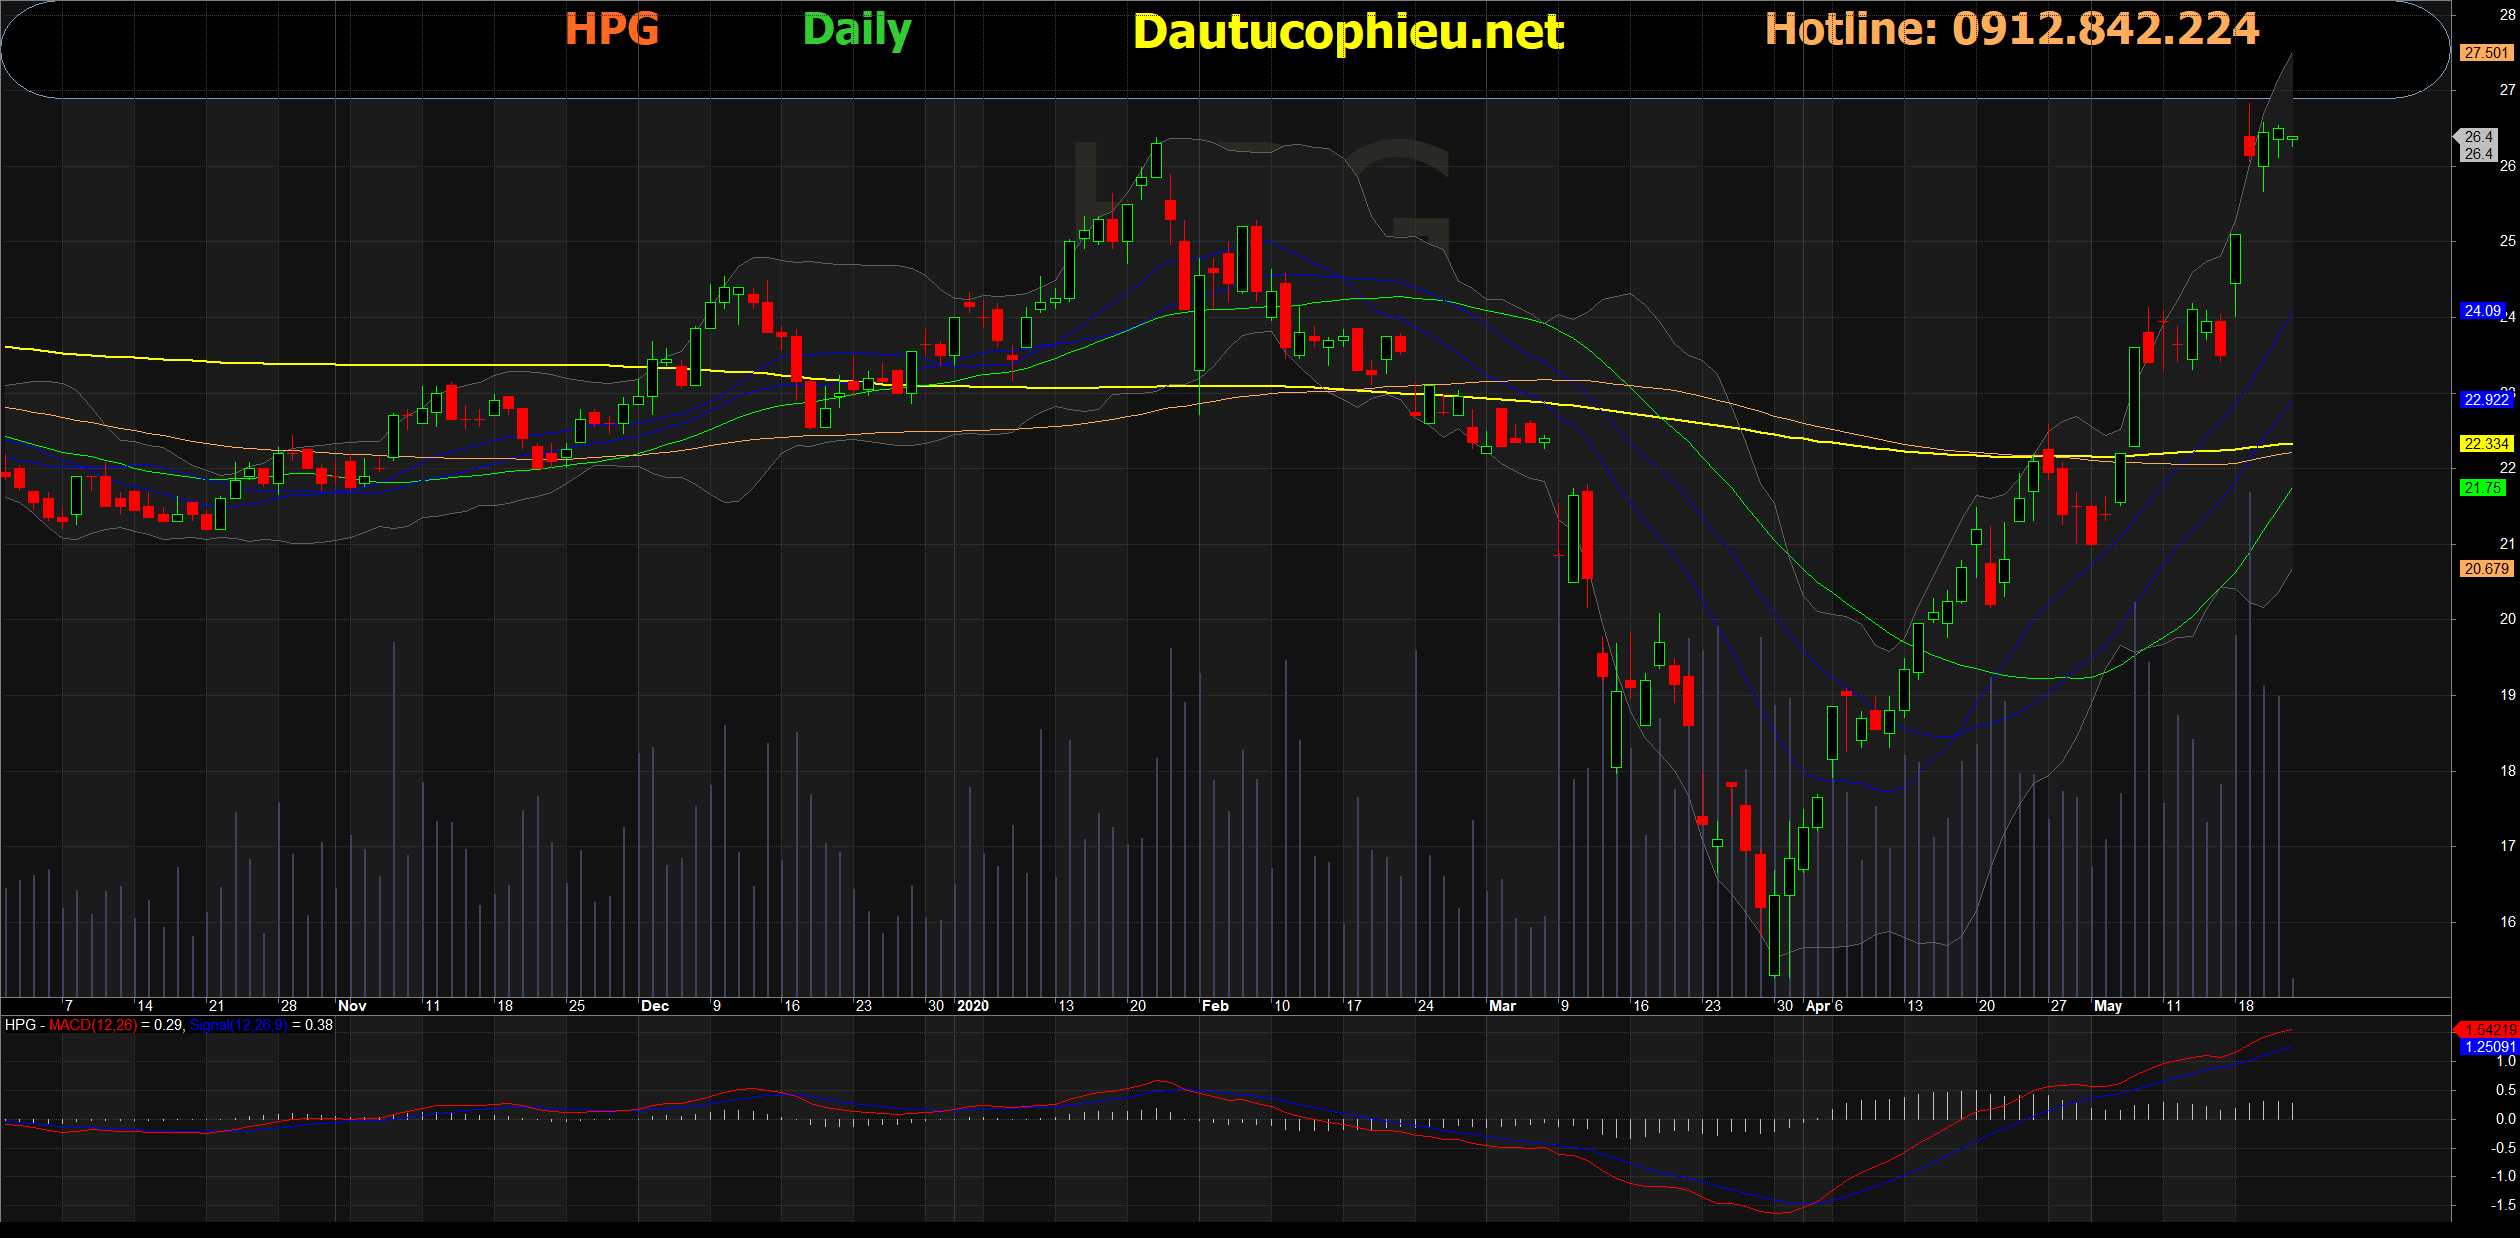Click the orange HPG ticker title
Screen dimensions: 2520x1238
tap(612, 29)
